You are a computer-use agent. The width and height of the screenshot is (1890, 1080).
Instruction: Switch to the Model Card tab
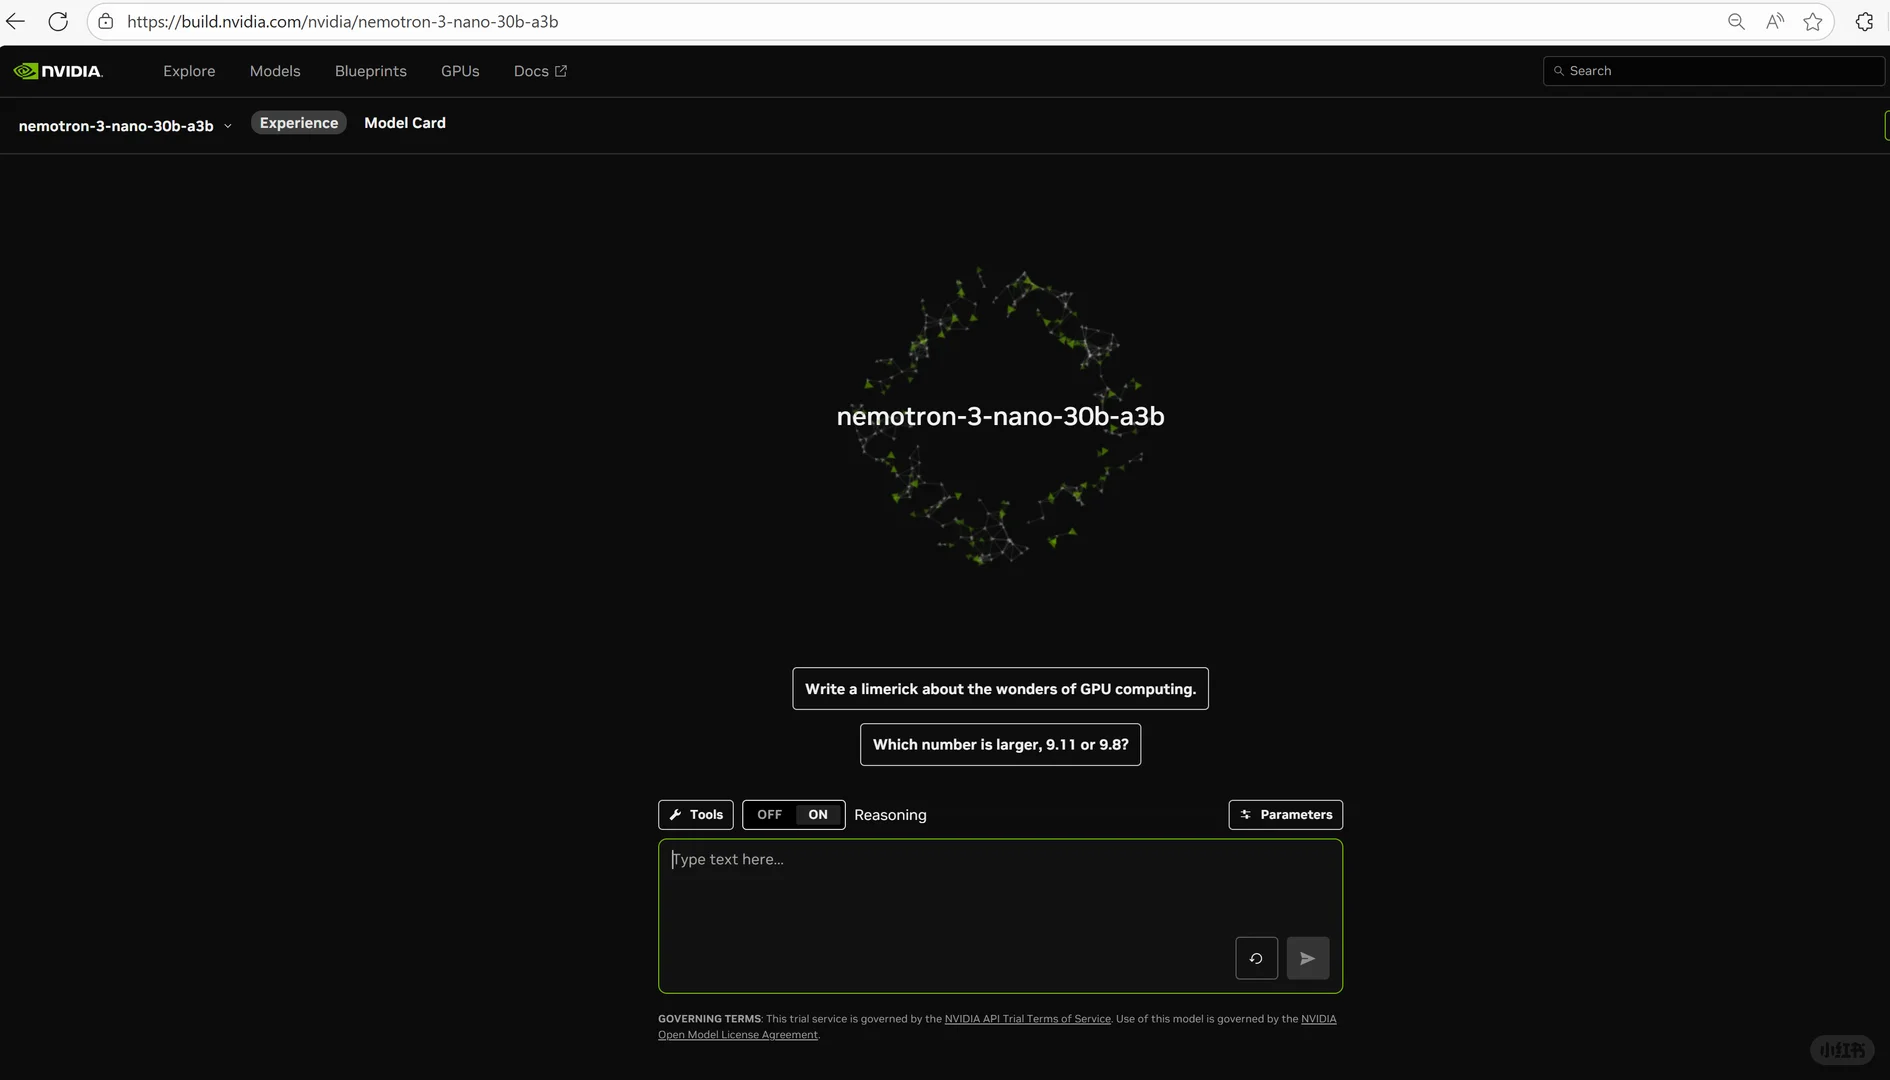coord(405,122)
